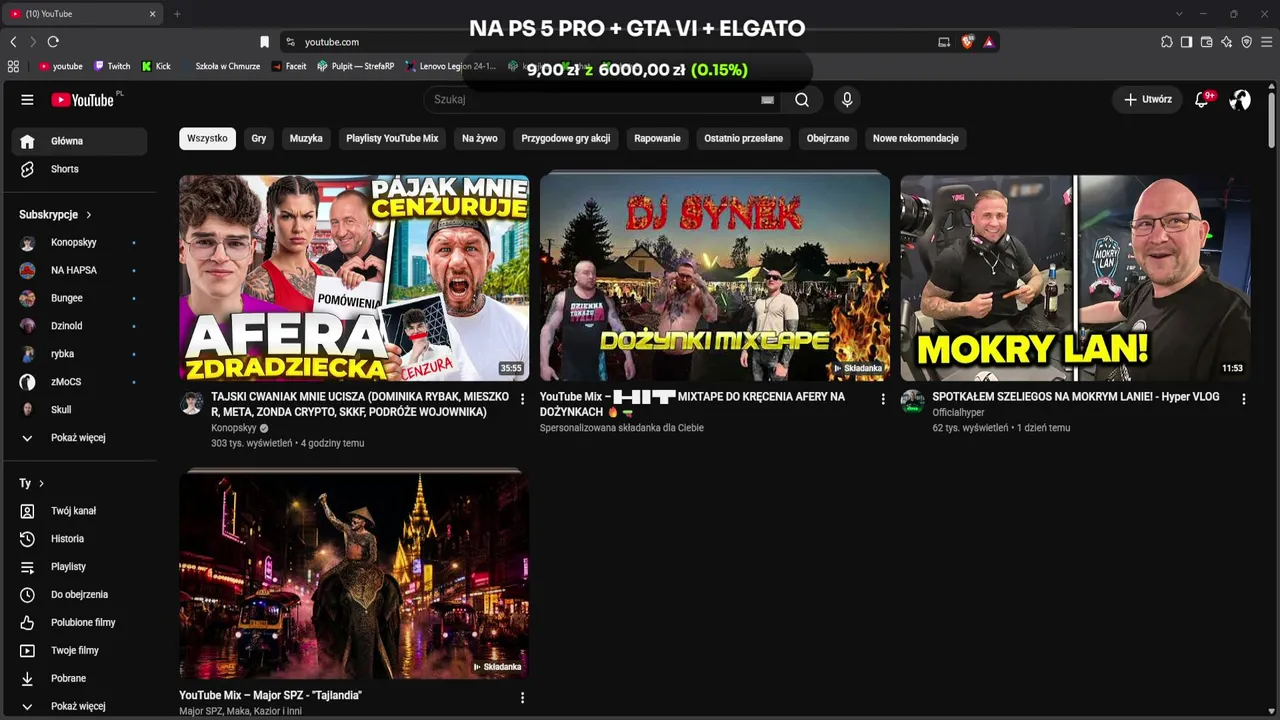Open the Ty section header
The width and height of the screenshot is (1280, 720).
tap(32, 484)
